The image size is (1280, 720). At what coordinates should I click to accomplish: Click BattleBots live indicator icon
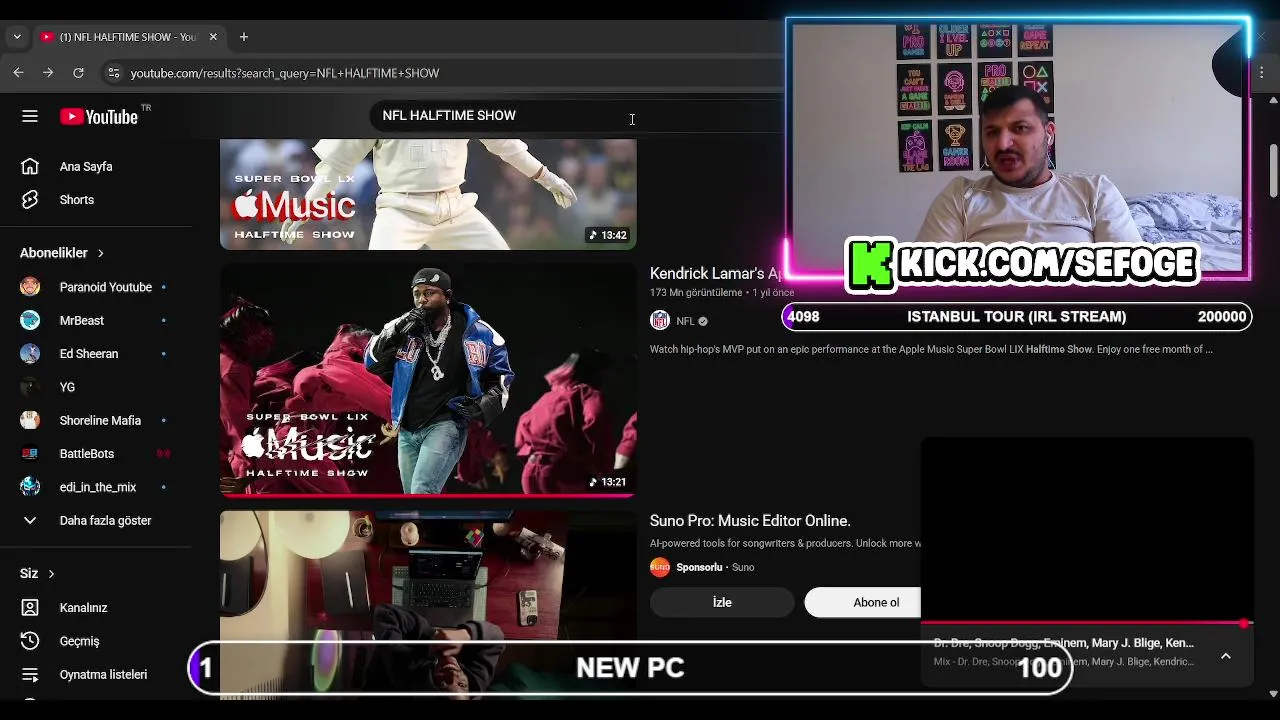[x=163, y=454]
